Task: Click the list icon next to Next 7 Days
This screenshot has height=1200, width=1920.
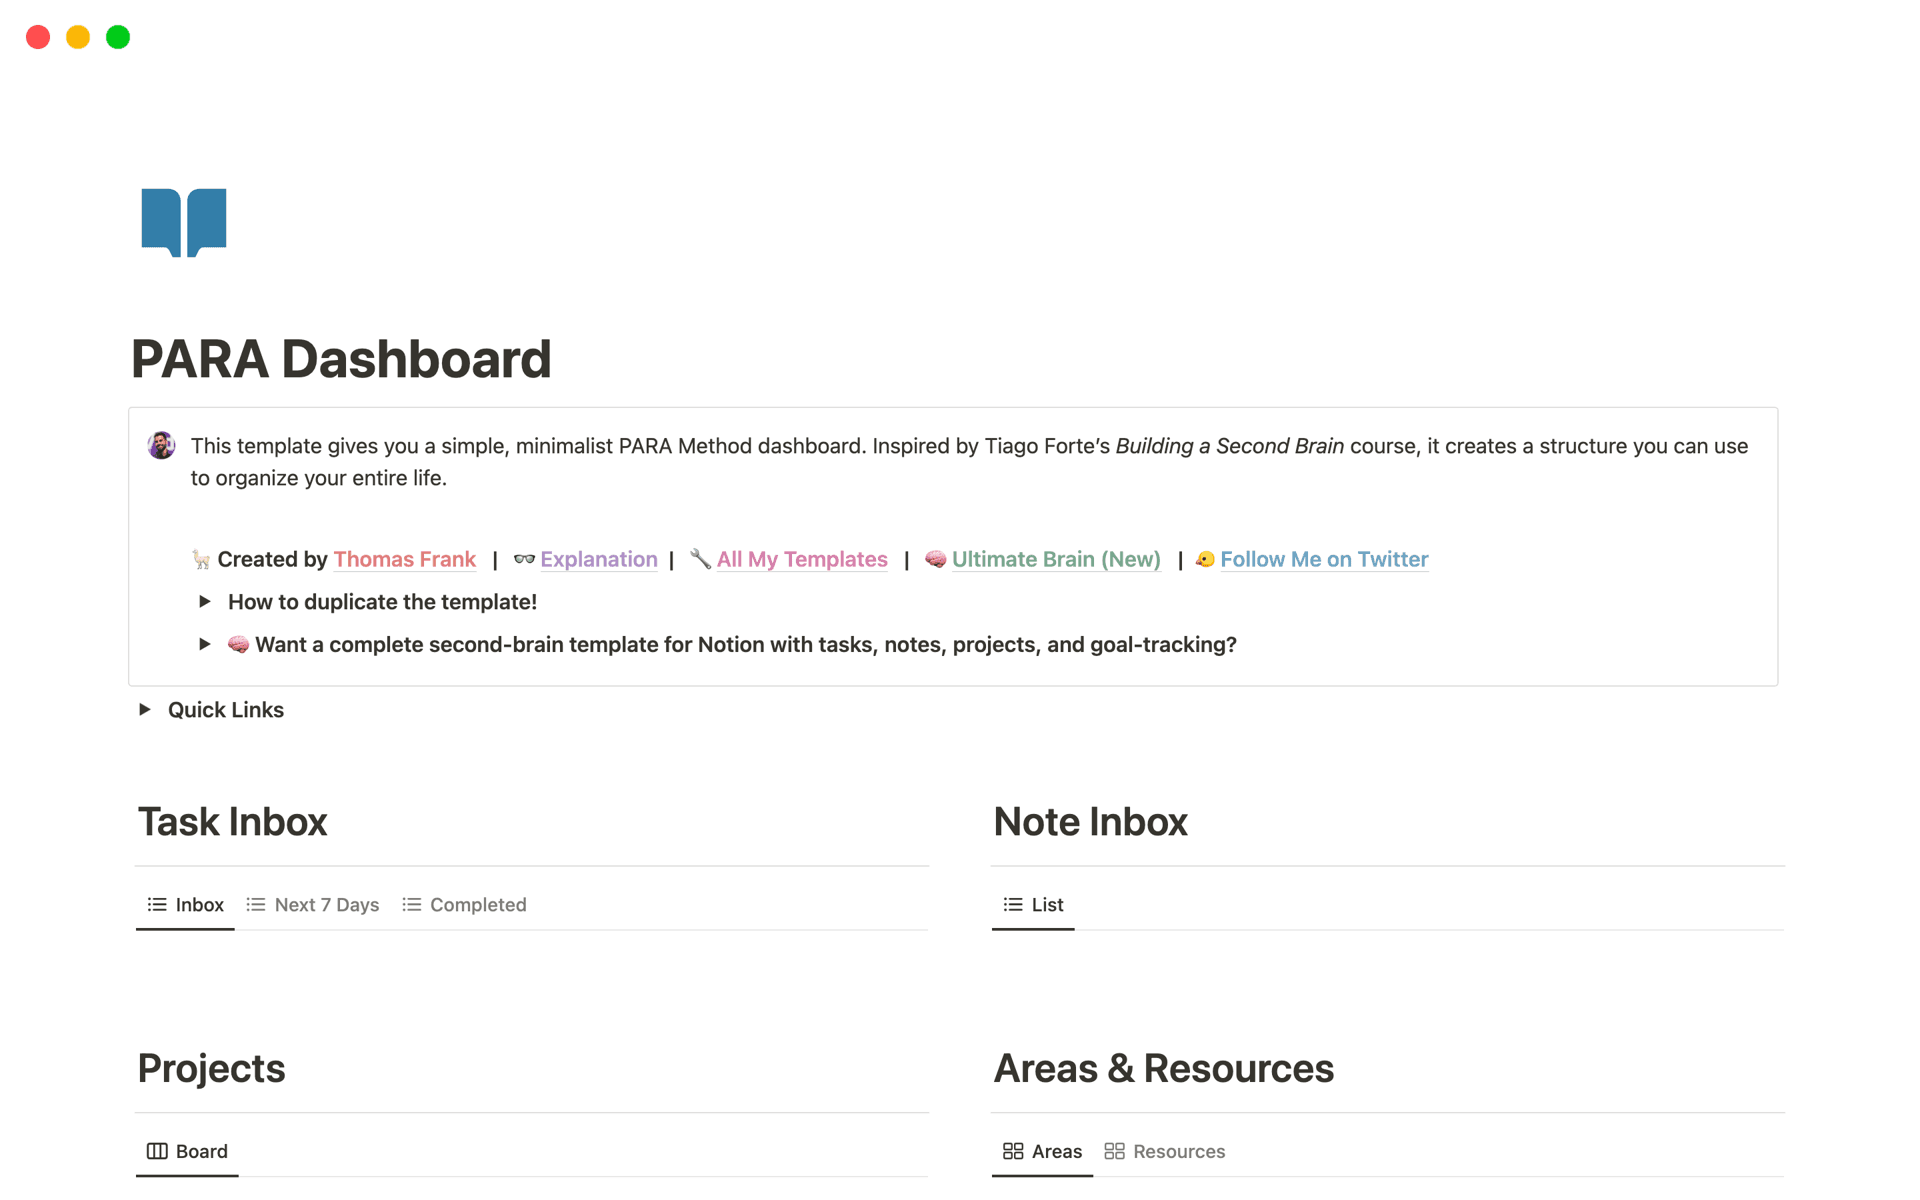Action: click(x=255, y=904)
